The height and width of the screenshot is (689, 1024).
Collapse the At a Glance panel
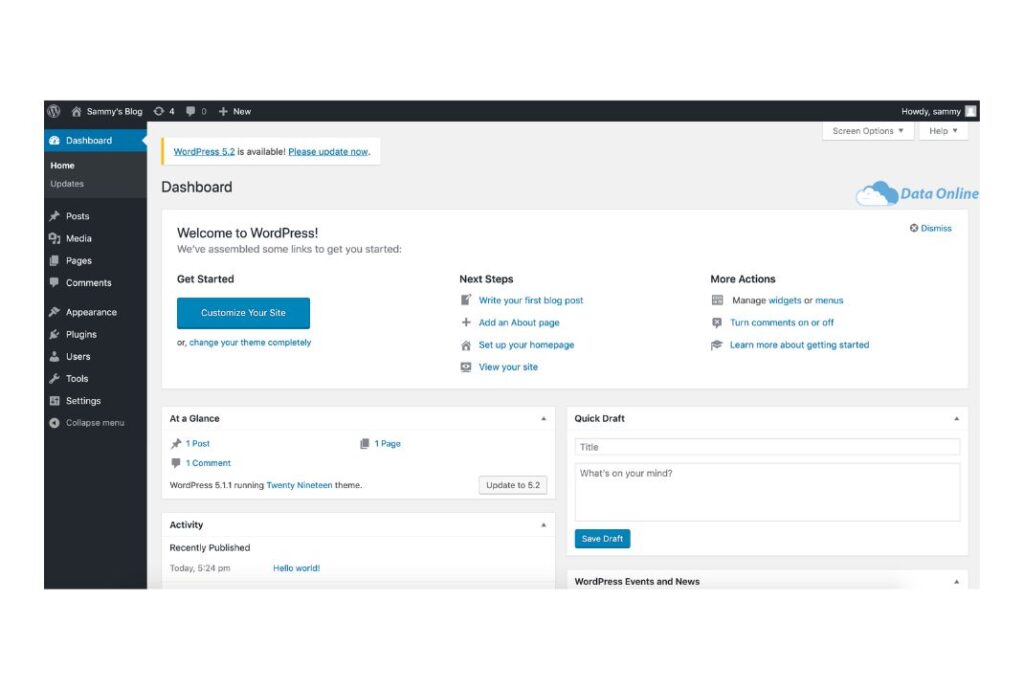[x=543, y=419]
